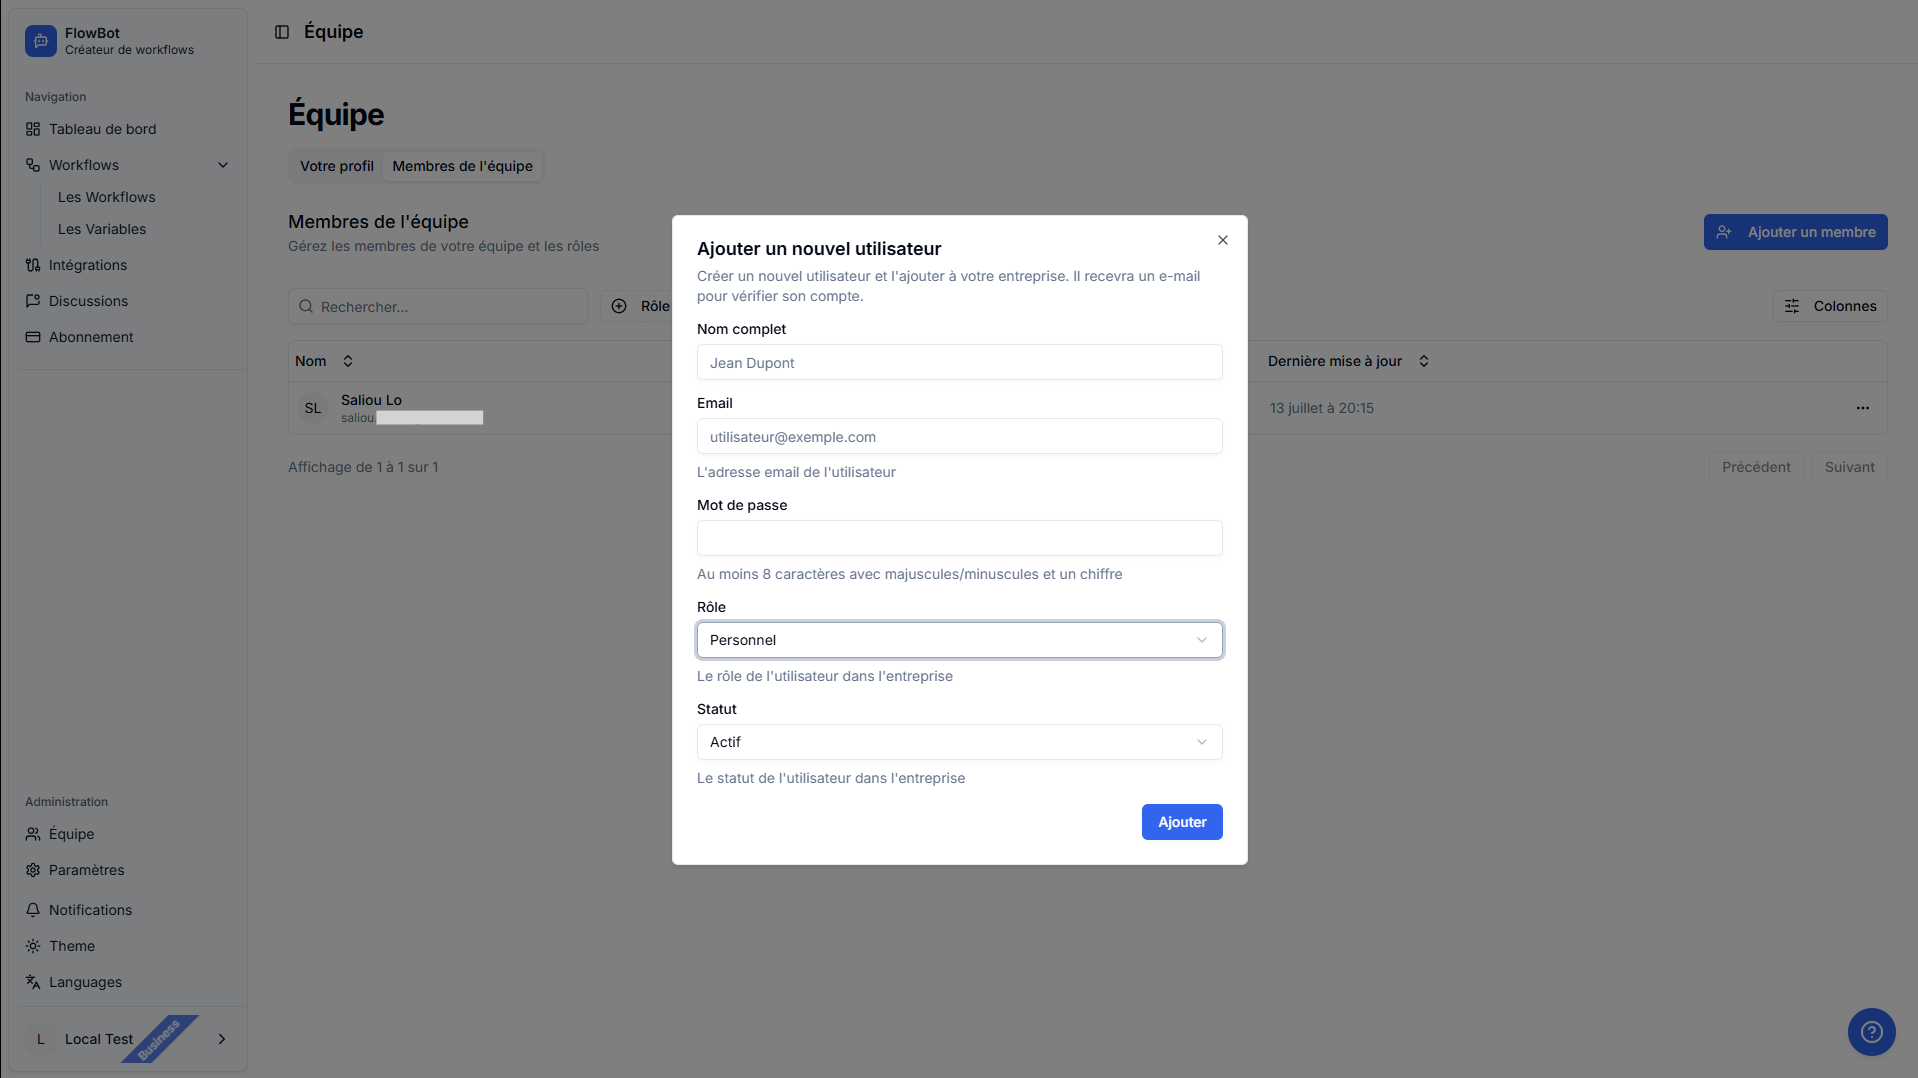Click the Notifications bell icon
The width and height of the screenshot is (1918, 1078).
pos(33,910)
